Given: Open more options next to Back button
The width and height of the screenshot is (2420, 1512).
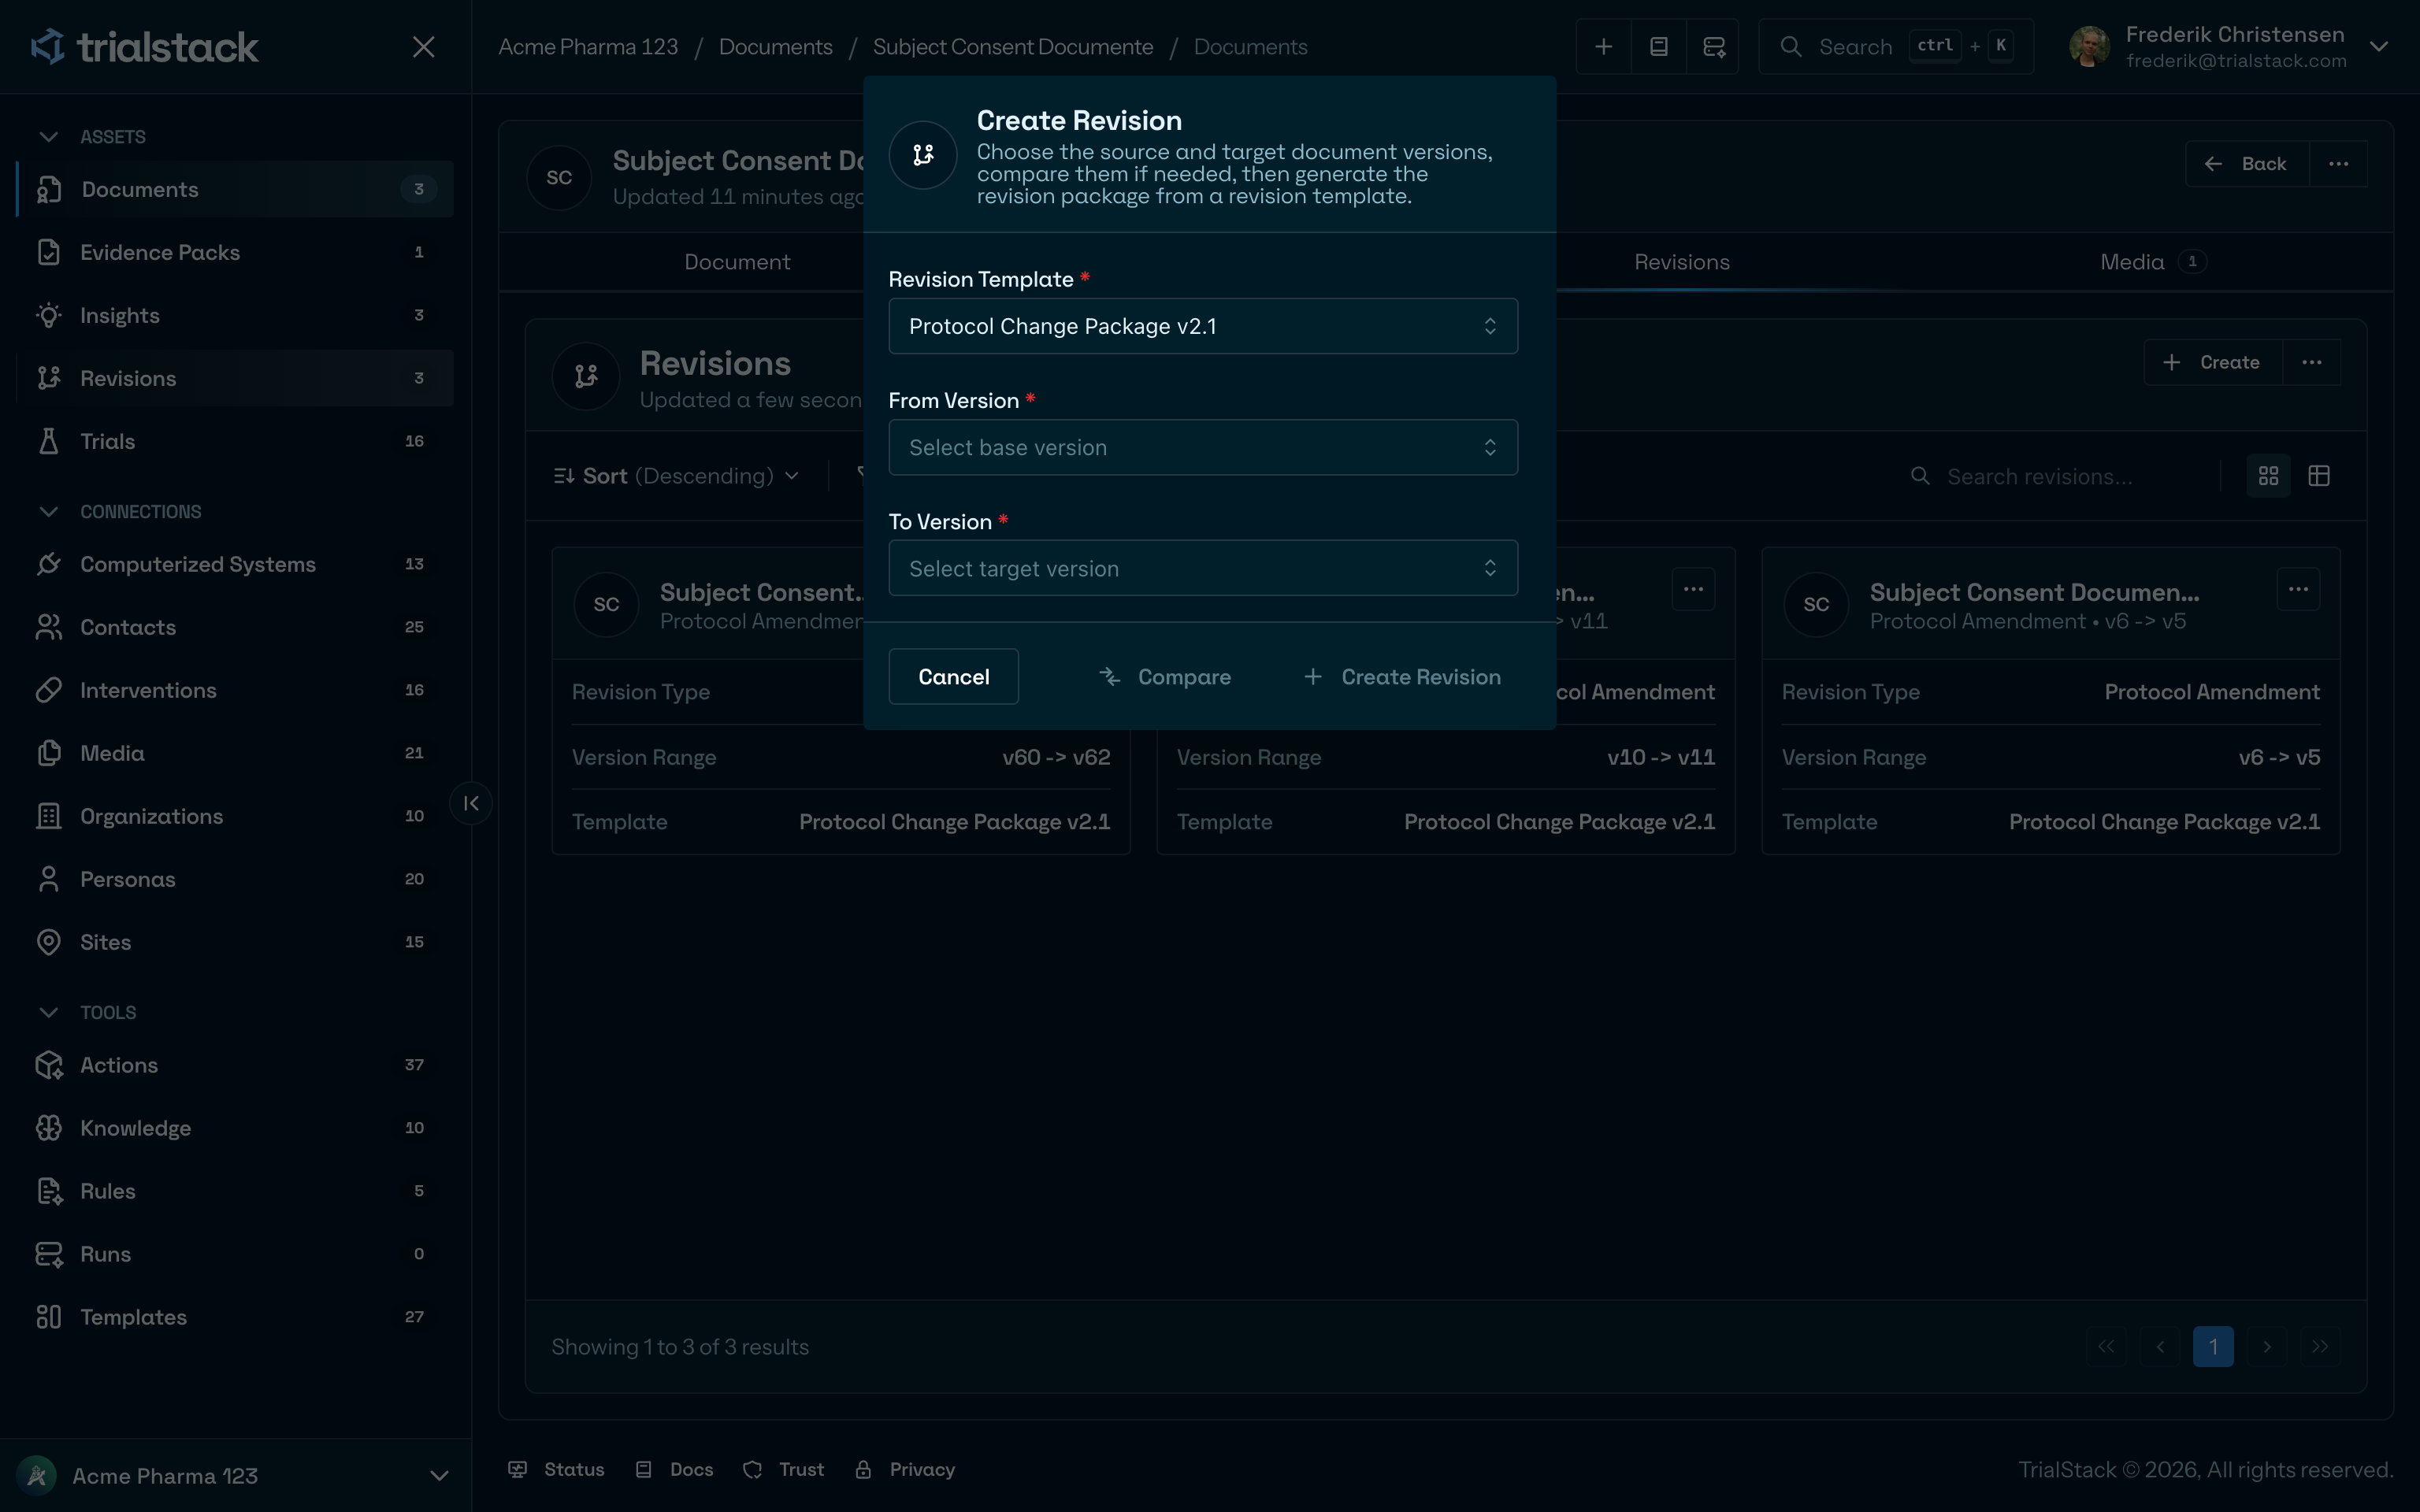Looking at the screenshot, I should [2338, 164].
